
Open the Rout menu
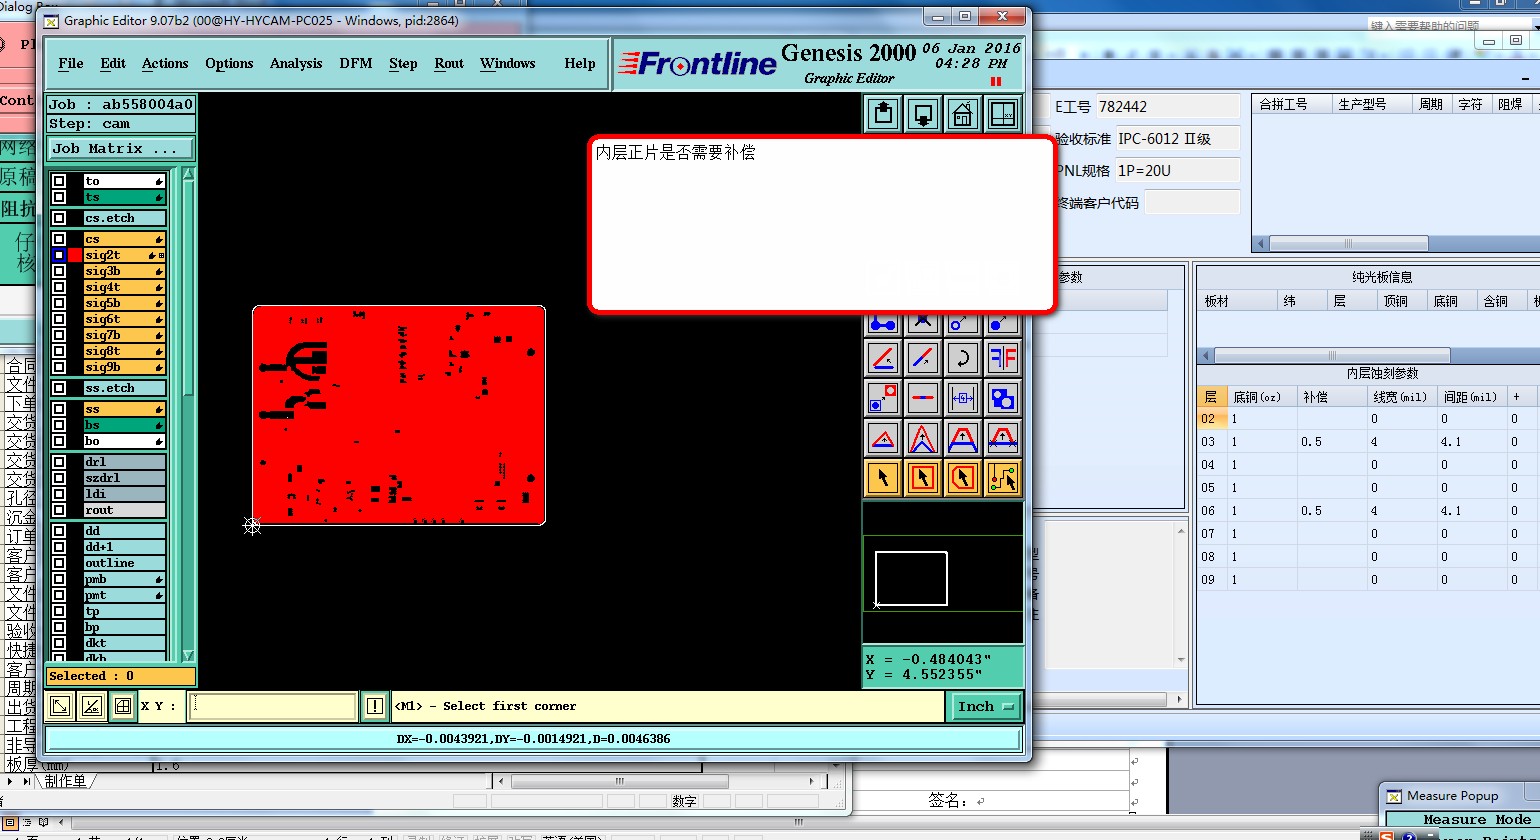(x=449, y=63)
